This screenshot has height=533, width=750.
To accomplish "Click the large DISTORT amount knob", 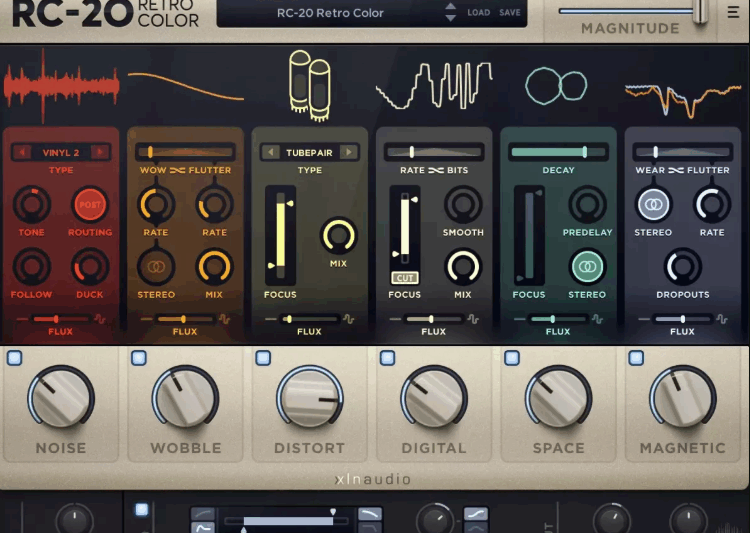I will [310, 397].
